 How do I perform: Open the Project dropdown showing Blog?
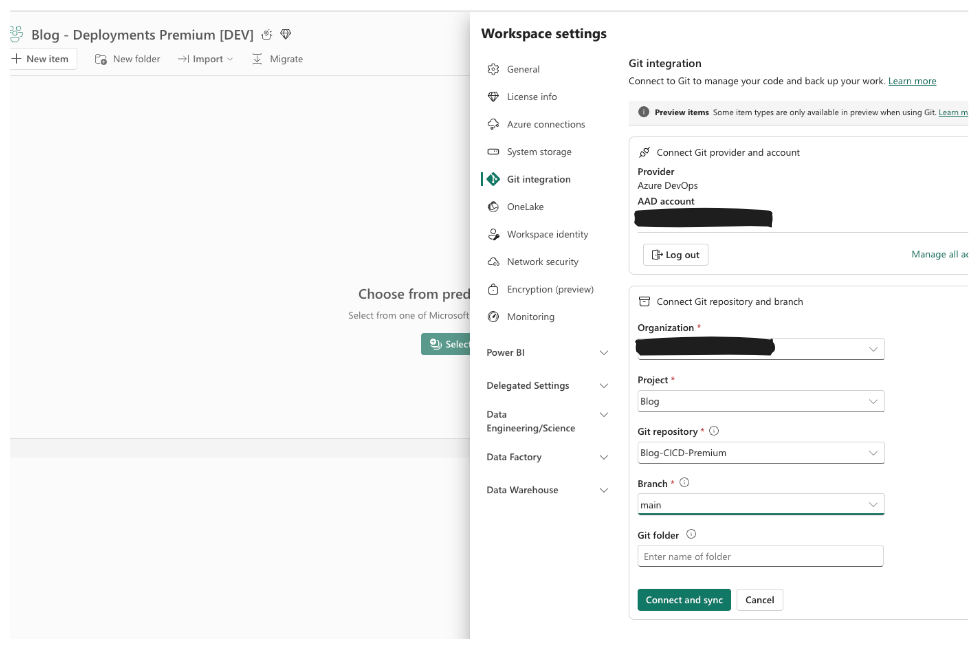[x=760, y=401]
